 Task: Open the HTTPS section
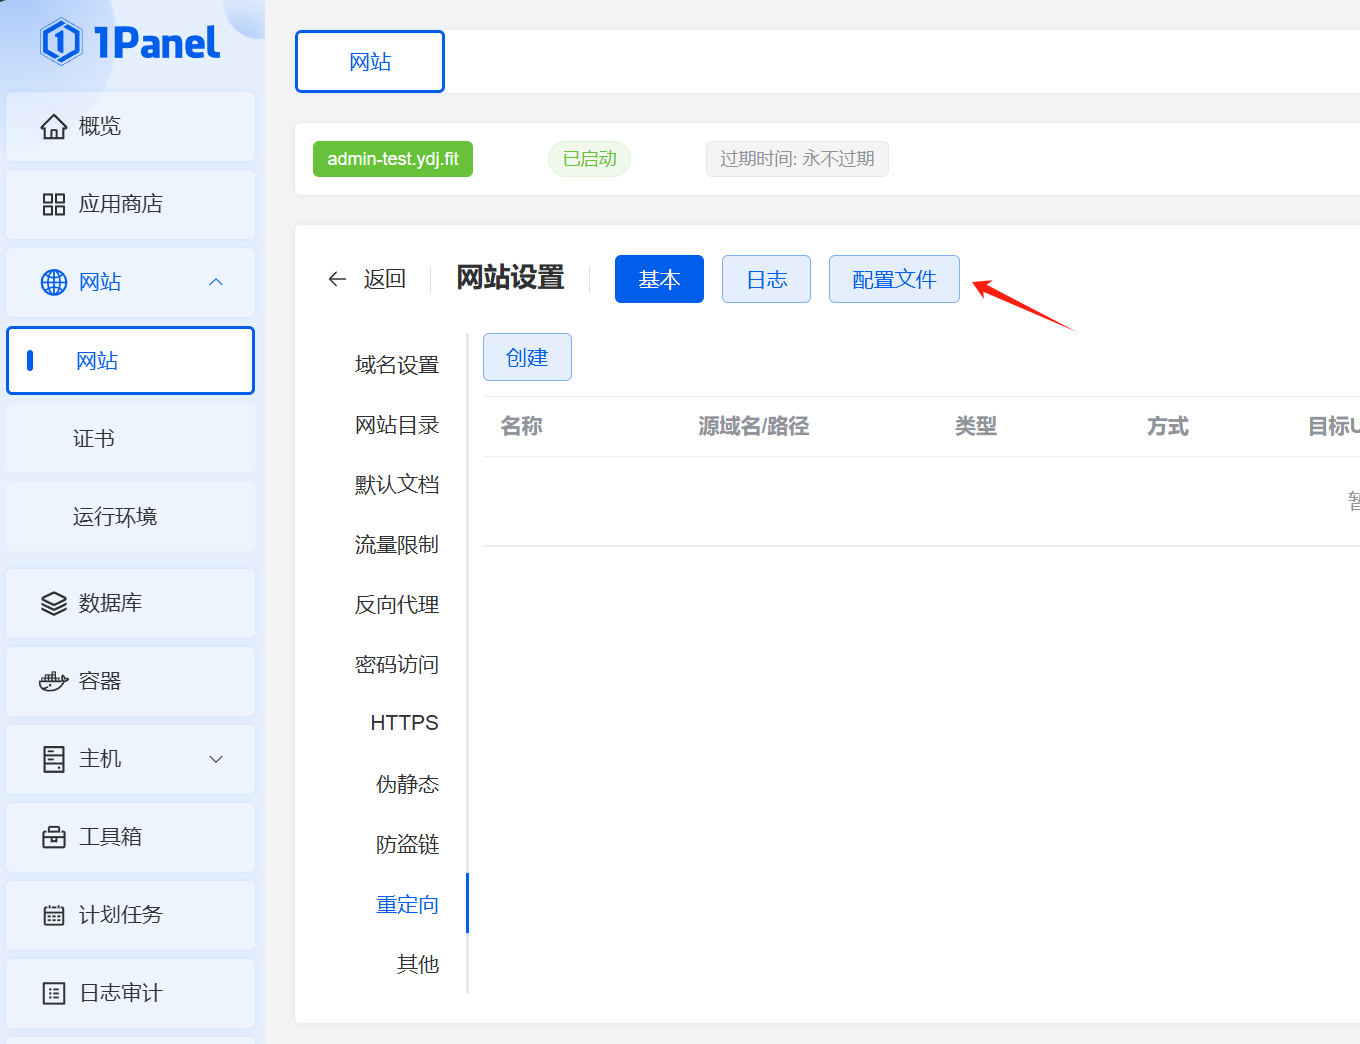(x=404, y=723)
